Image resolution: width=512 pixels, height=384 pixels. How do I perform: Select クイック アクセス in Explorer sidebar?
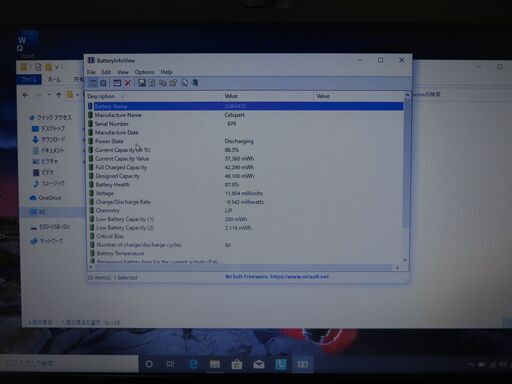tap(50, 117)
